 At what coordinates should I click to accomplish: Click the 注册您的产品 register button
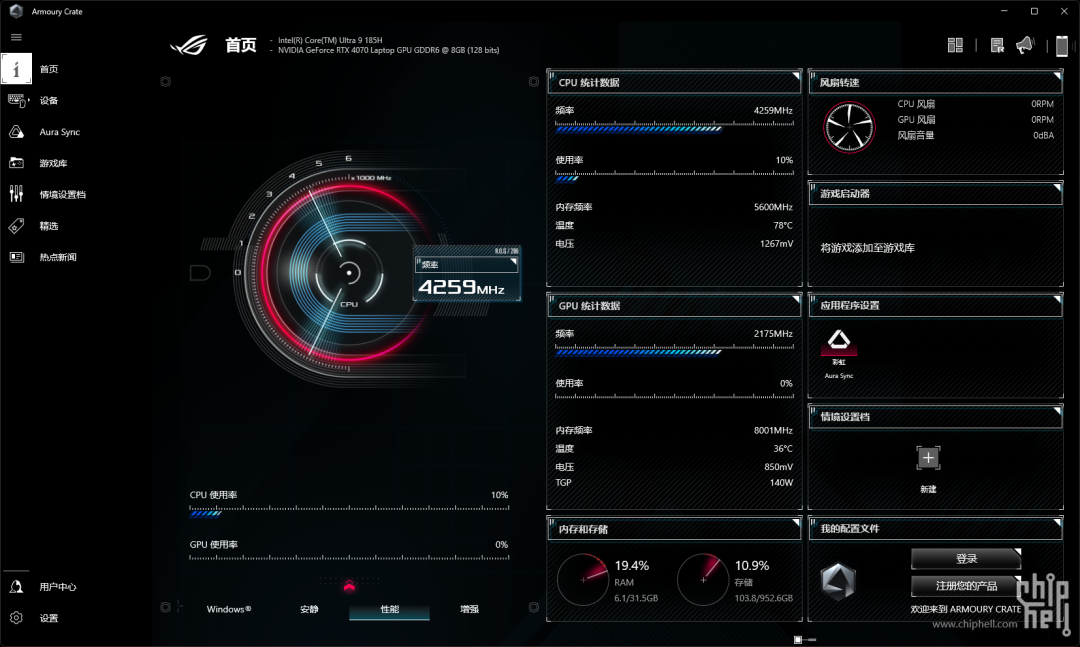(x=966, y=586)
